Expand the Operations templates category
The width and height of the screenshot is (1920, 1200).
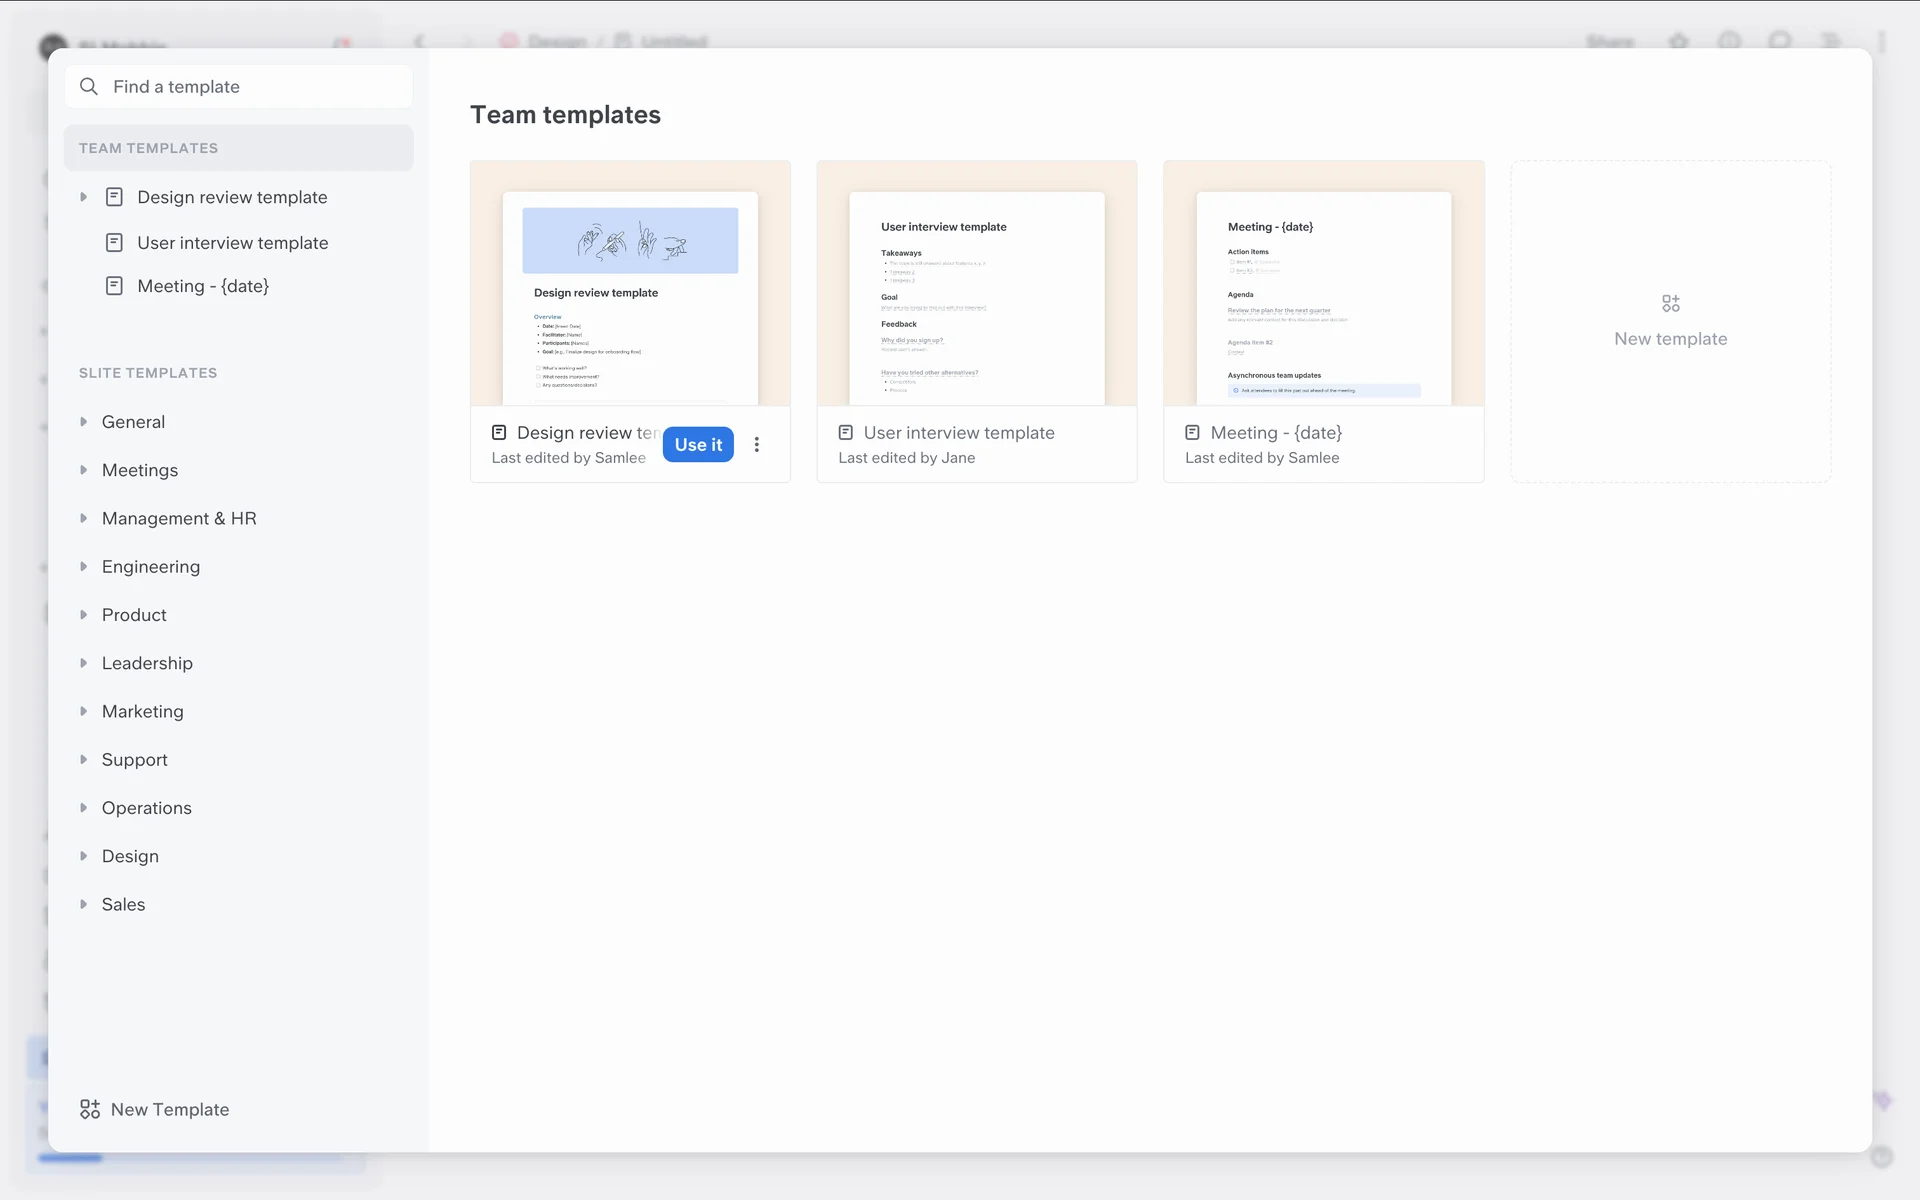pyautogui.click(x=84, y=808)
